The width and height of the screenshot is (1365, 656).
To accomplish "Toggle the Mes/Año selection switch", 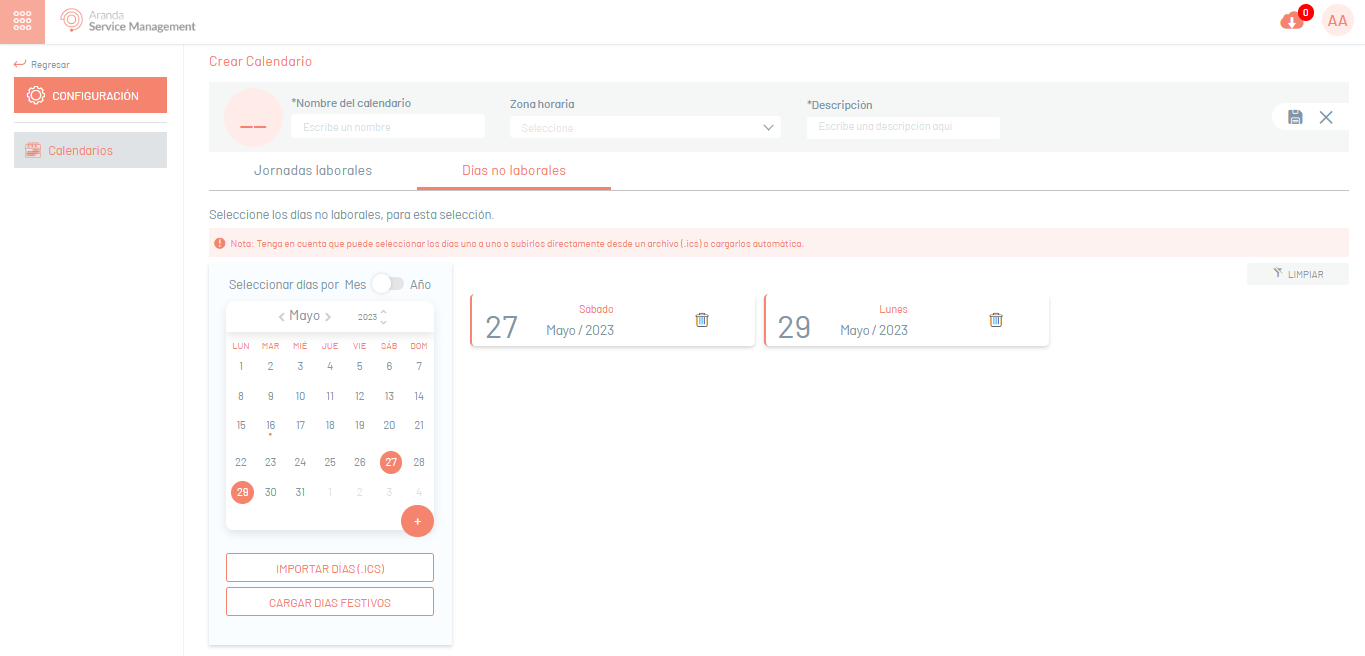I will click(x=387, y=284).
